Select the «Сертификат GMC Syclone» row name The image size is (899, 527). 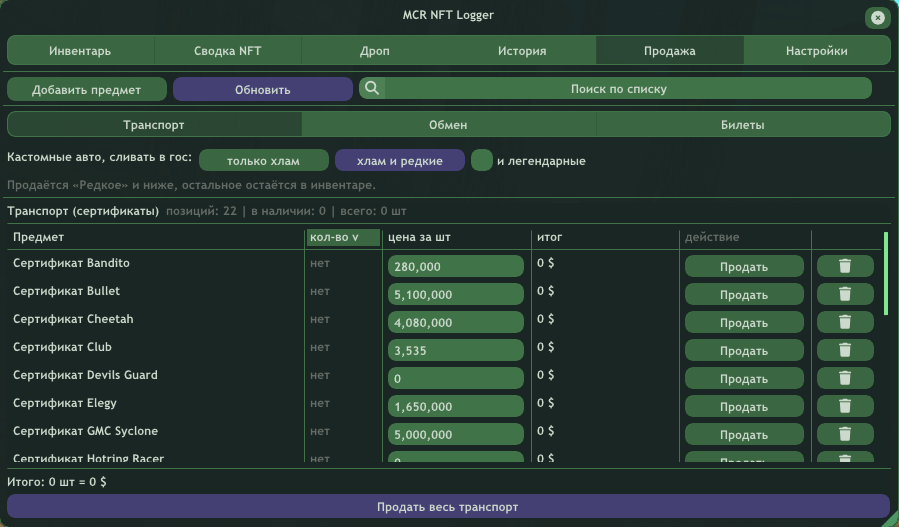pyautogui.click(x=85, y=431)
